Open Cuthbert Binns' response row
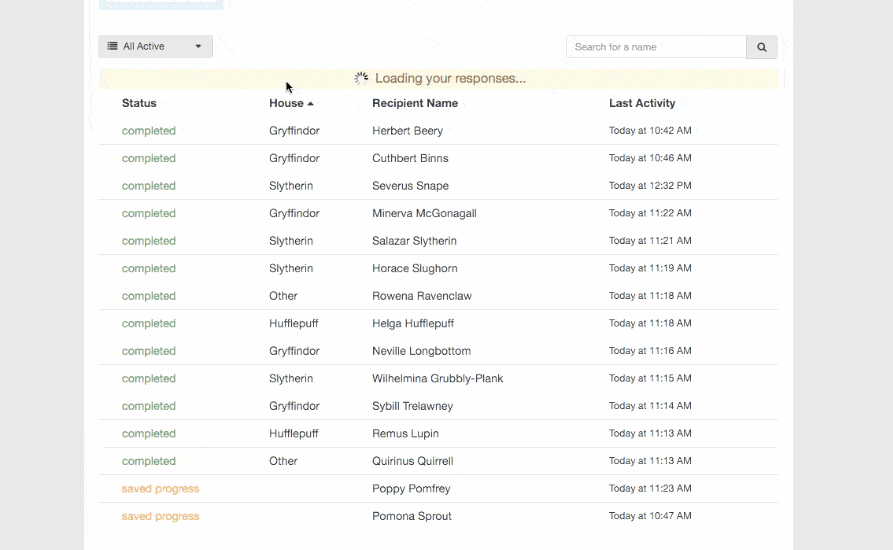This screenshot has height=550, width=893. point(438,158)
